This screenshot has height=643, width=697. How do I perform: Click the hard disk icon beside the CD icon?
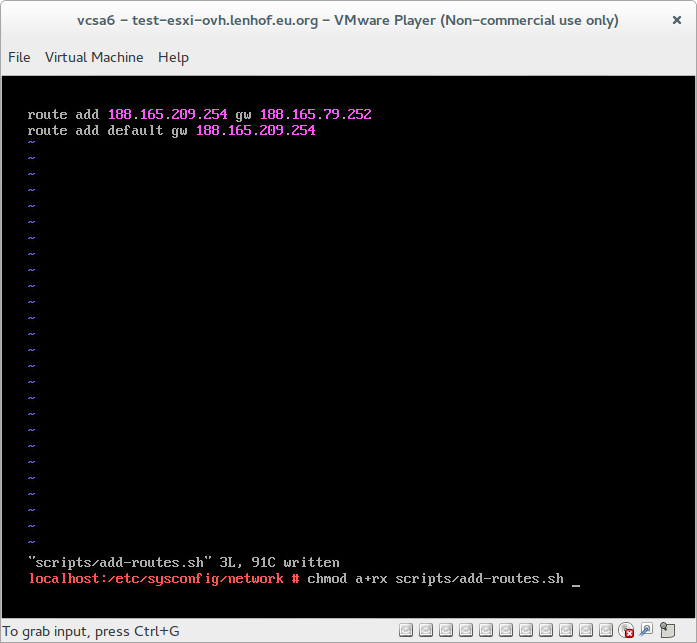pyautogui.click(x=606, y=630)
